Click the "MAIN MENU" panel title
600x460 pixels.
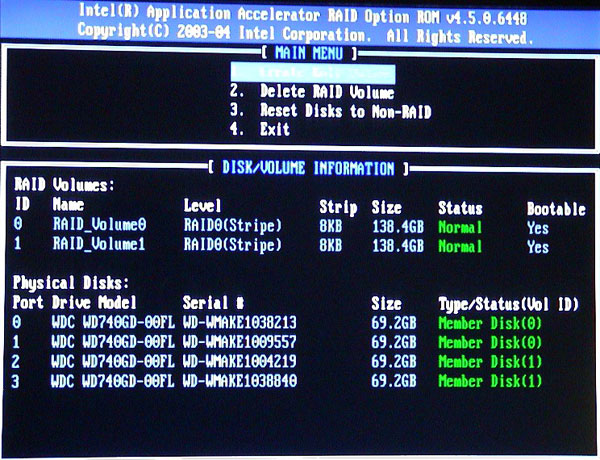click(x=309, y=53)
